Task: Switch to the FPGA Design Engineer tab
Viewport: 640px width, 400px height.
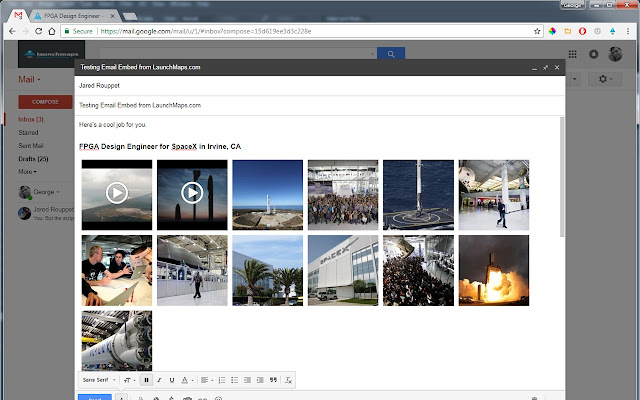Action: click(x=72, y=16)
